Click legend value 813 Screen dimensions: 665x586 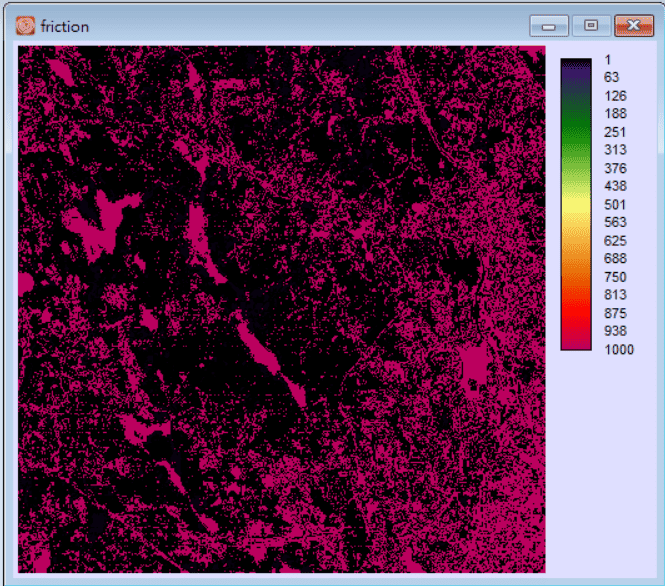[615, 295]
